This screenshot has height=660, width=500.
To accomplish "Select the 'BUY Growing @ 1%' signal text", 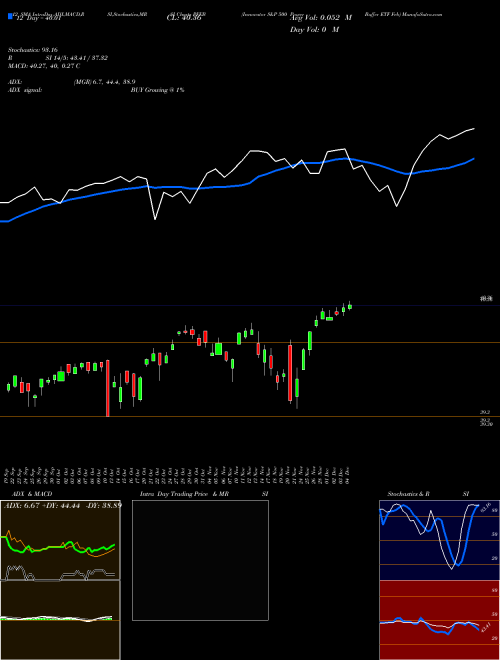I will point(157,90).
